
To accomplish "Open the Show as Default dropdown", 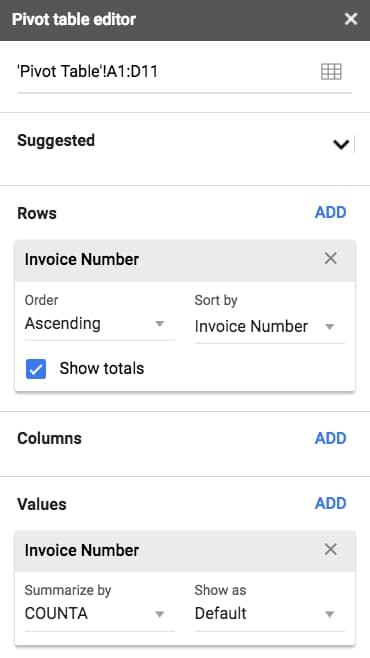I will (269, 614).
